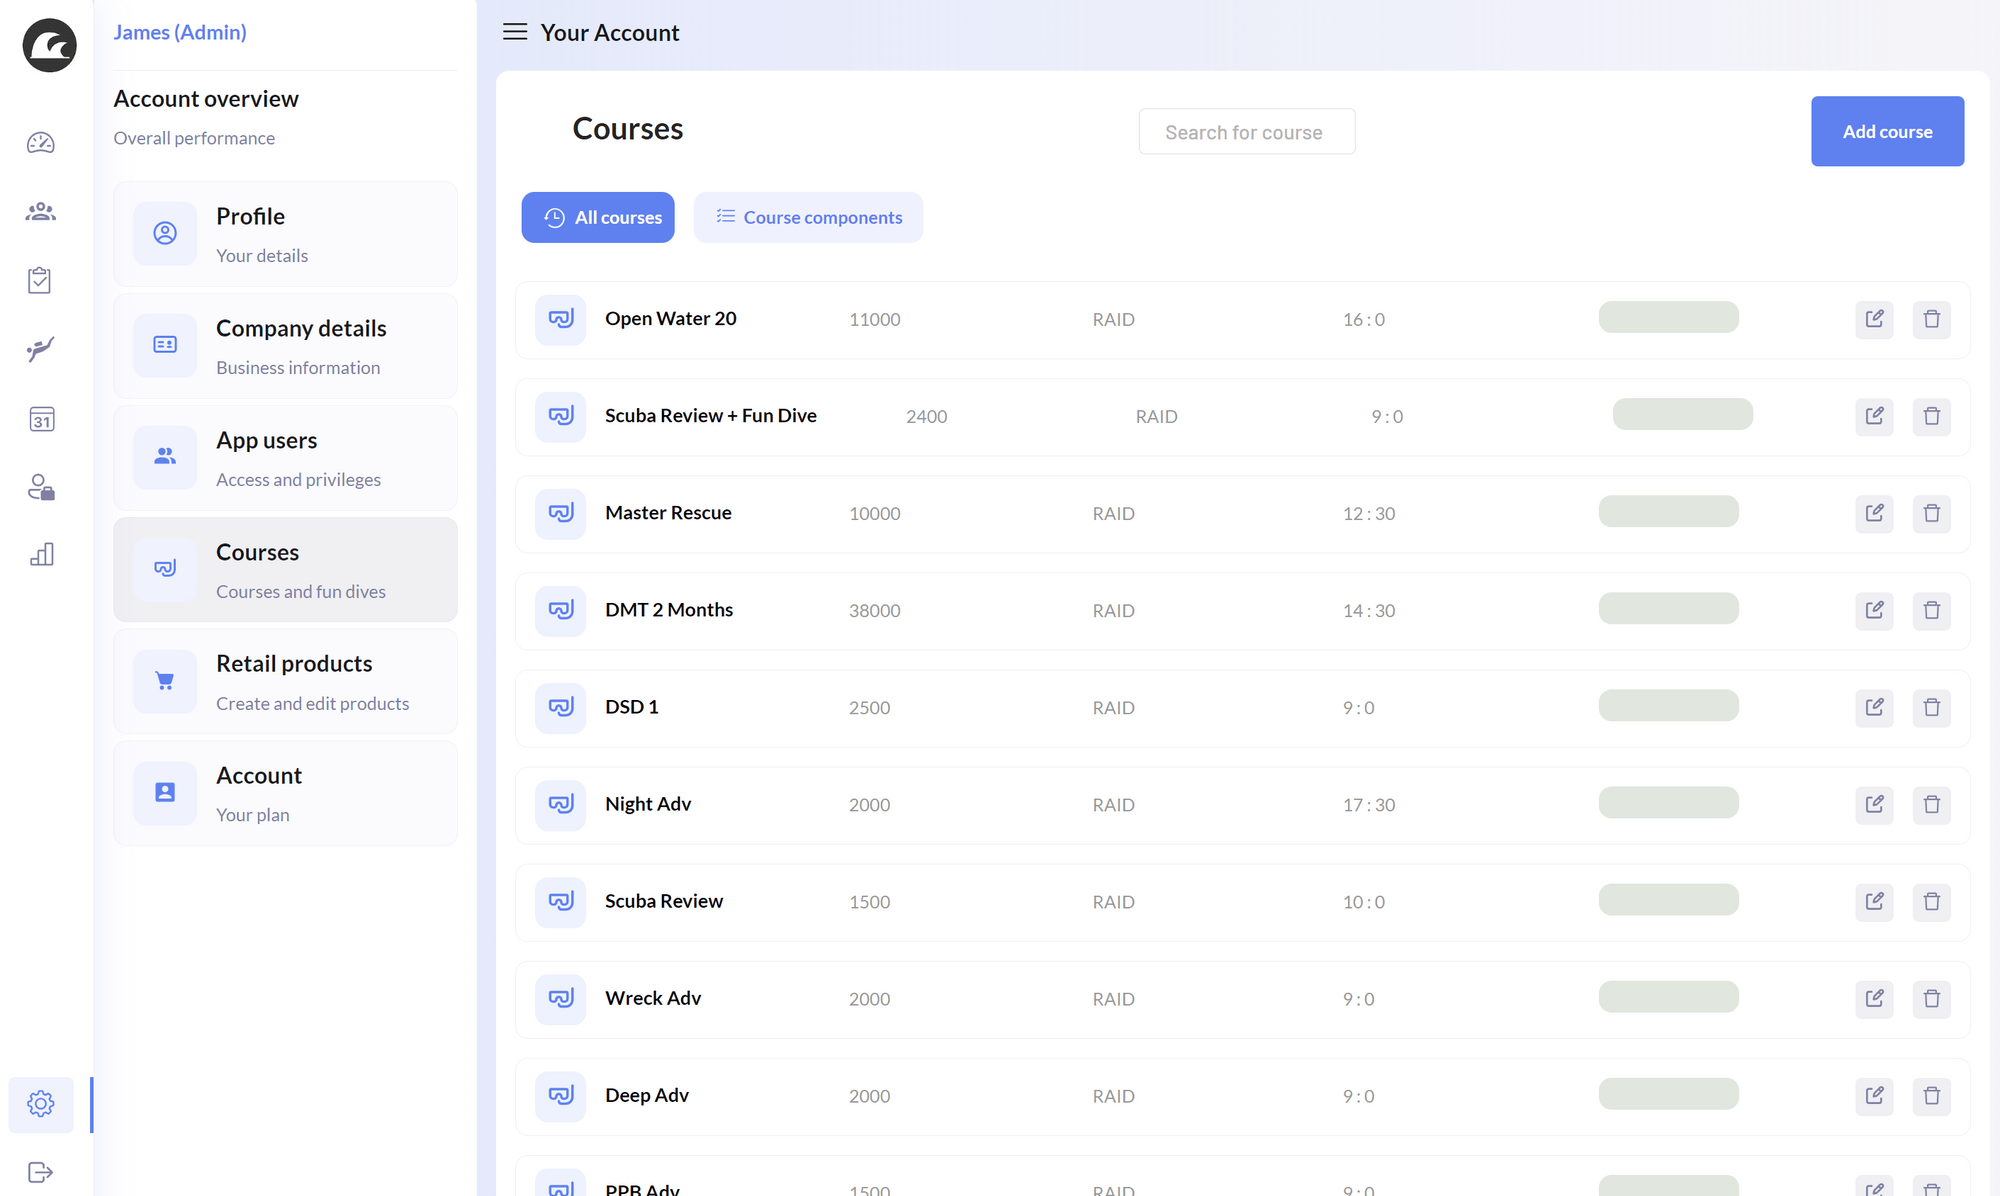Open the Bookings clipboard icon

[x=40, y=280]
